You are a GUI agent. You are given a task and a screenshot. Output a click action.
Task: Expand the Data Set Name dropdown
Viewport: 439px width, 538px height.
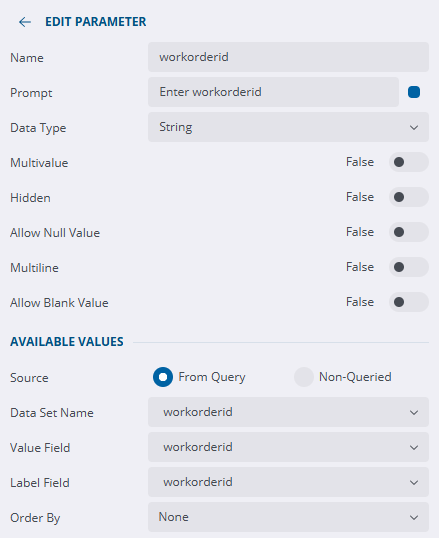[x=288, y=412]
